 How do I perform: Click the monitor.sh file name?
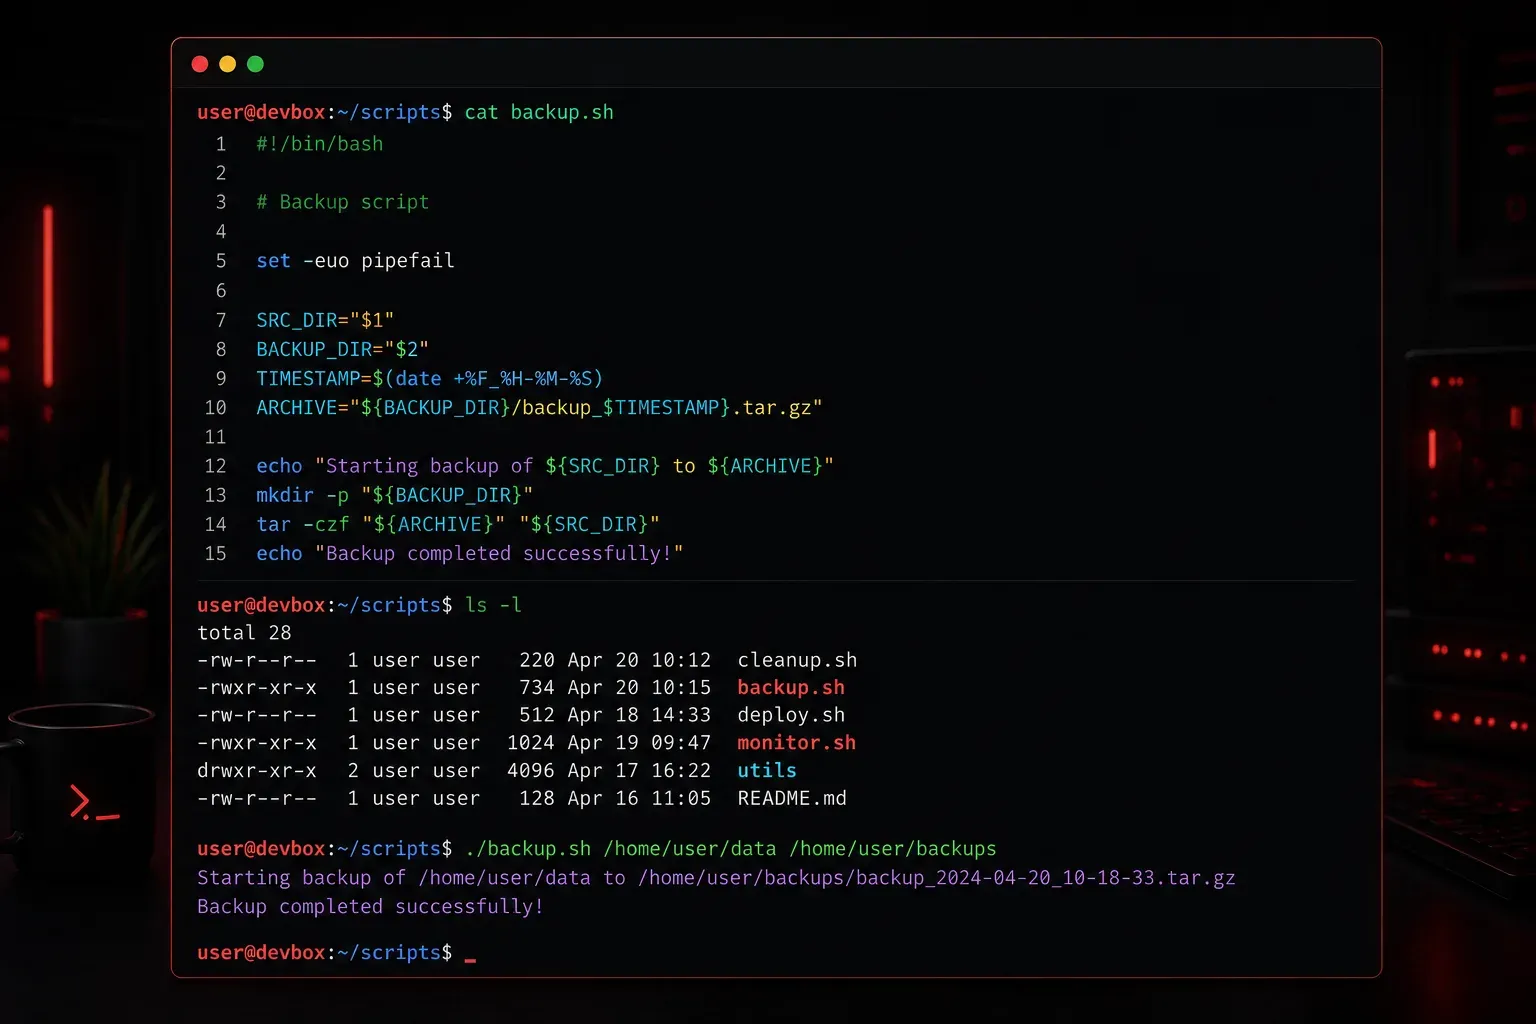(x=797, y=743)
